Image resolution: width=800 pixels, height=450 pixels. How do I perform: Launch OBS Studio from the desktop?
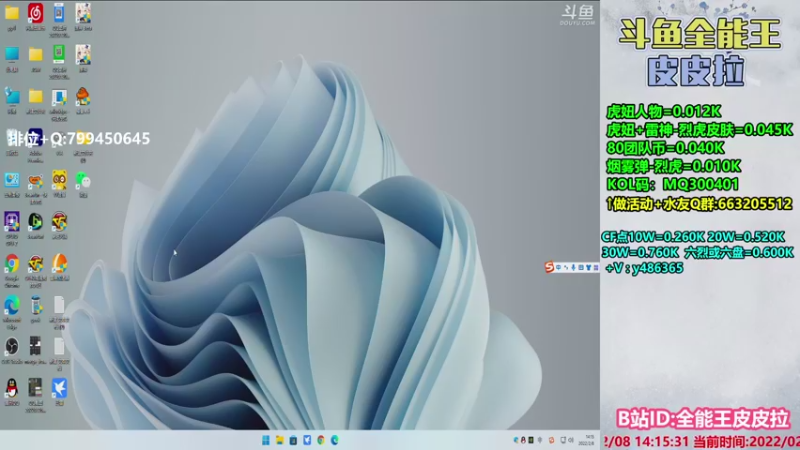(x=12, y=347)
